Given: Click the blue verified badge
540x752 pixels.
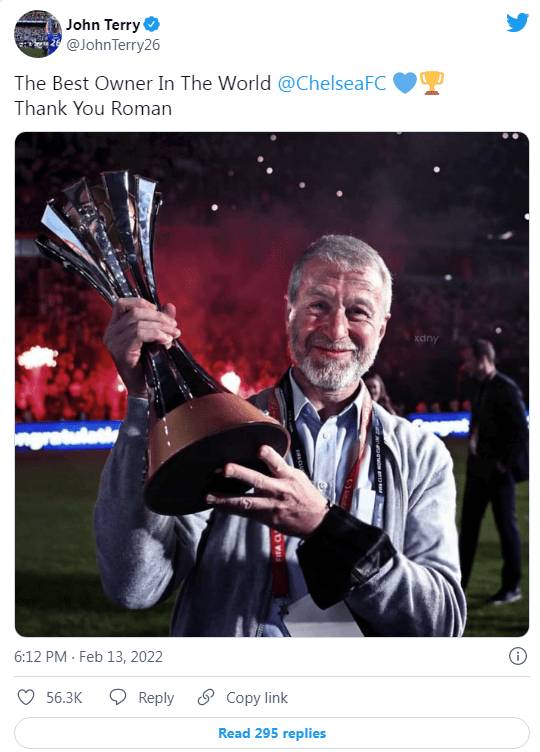Looking at the screenshot, I should tap(152, 24).
